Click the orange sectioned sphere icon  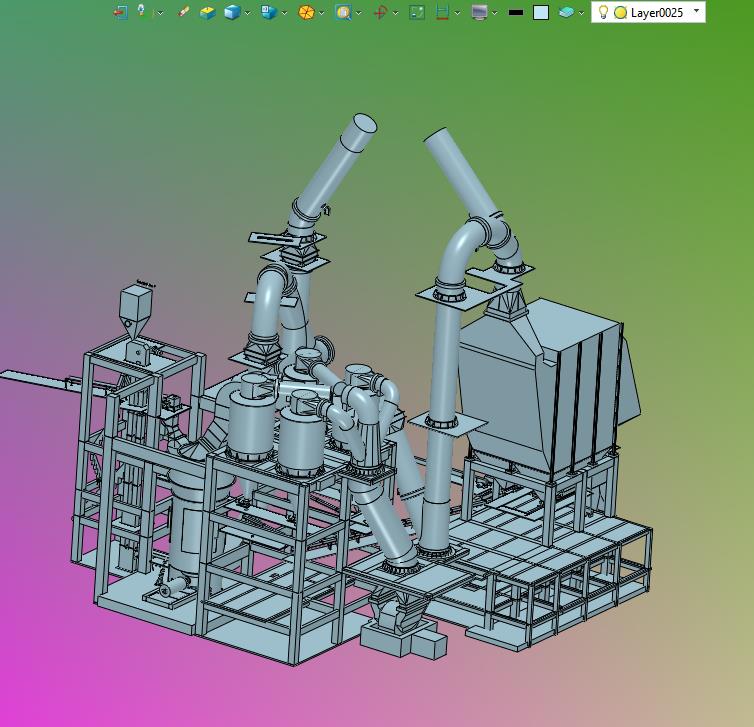point(306,12)
